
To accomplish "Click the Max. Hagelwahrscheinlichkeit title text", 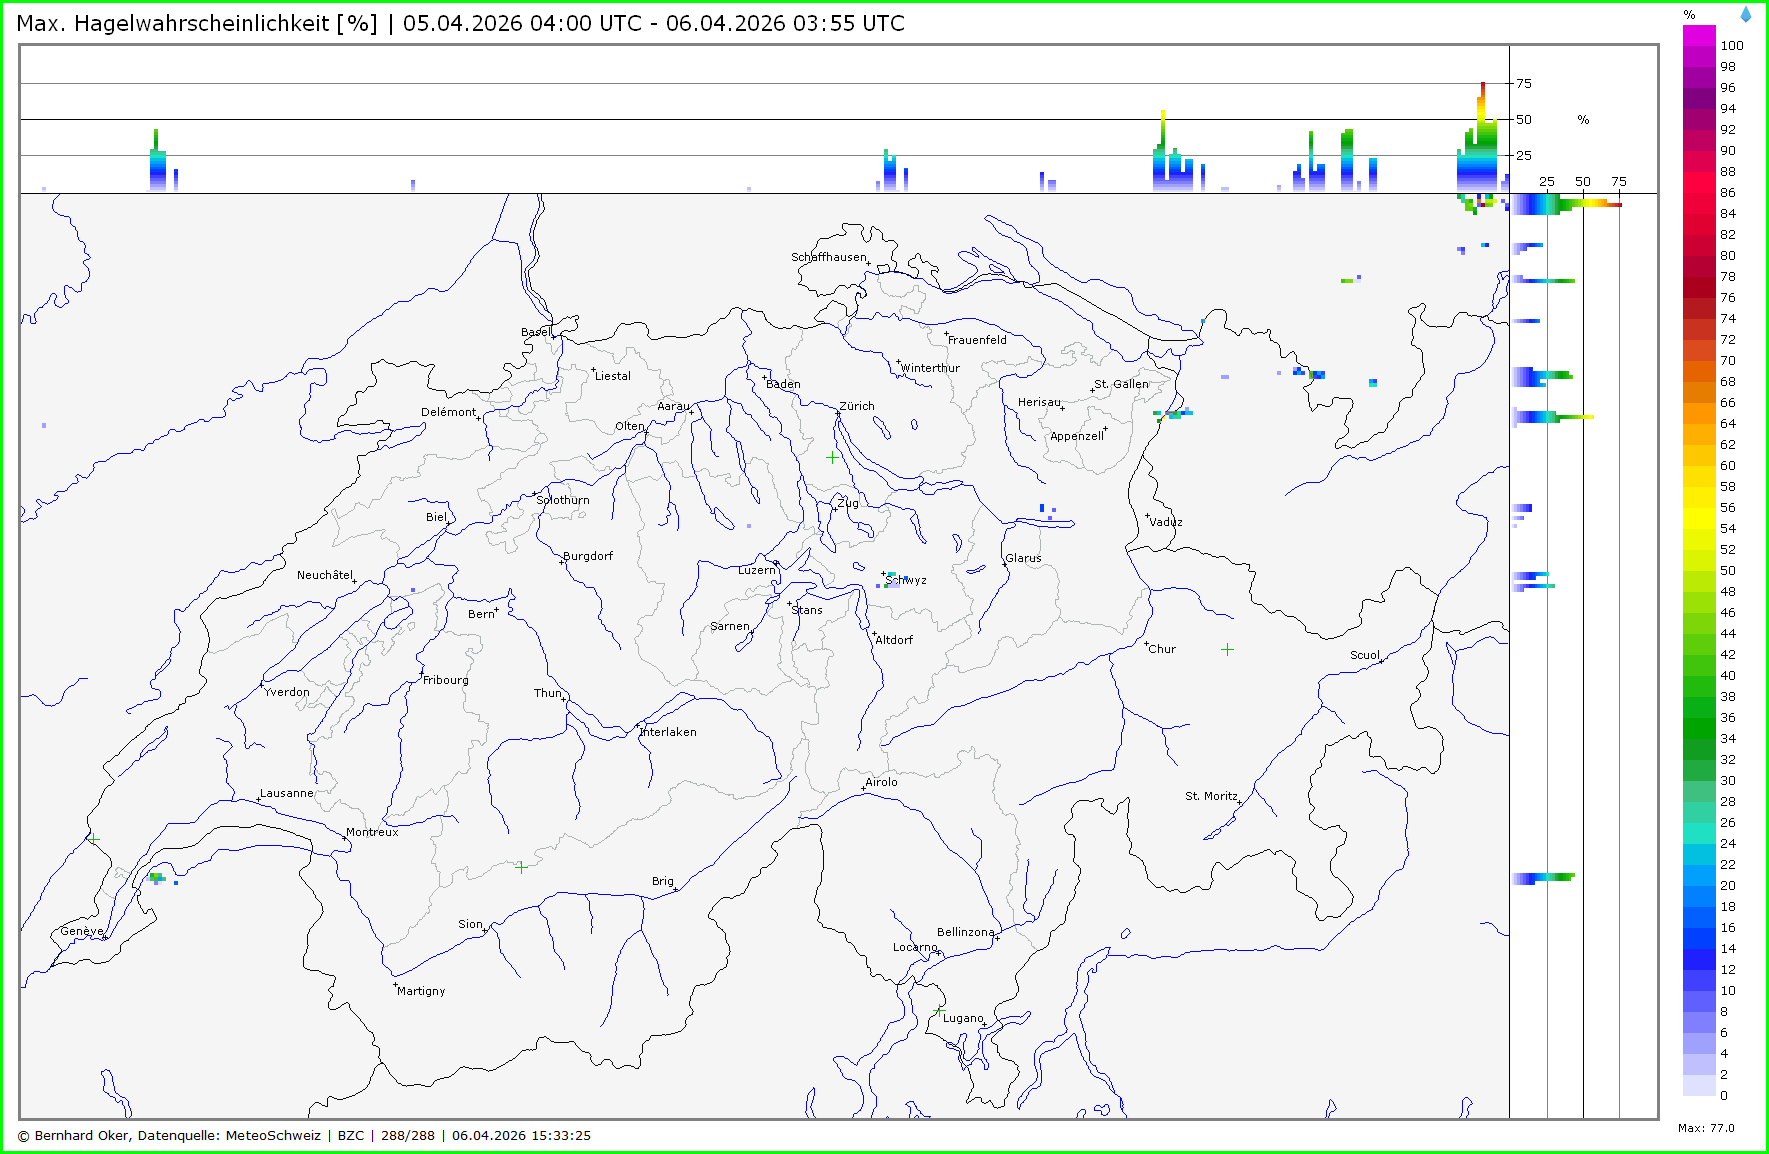I will coord(196,24).
